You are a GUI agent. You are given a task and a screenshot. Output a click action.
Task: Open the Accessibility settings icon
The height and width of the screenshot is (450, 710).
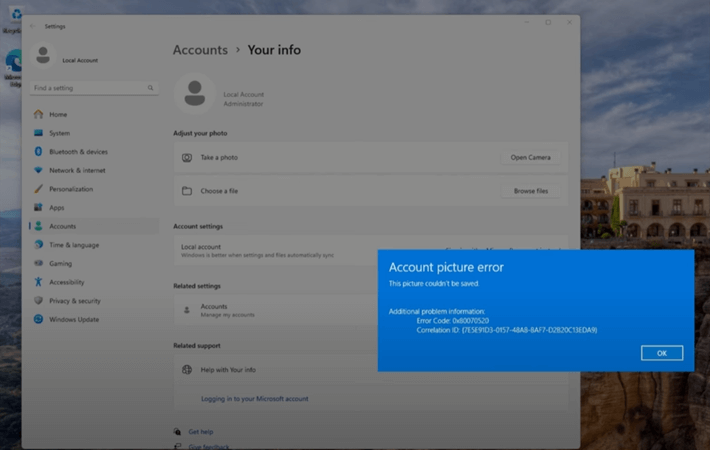(38, 282)
